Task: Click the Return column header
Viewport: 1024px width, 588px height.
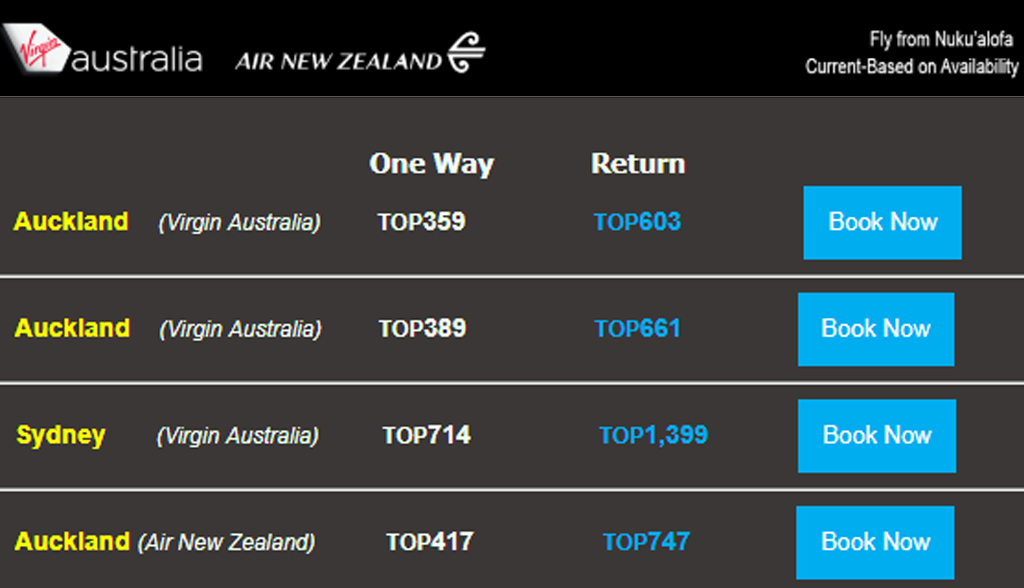Action: click(638, 163)
